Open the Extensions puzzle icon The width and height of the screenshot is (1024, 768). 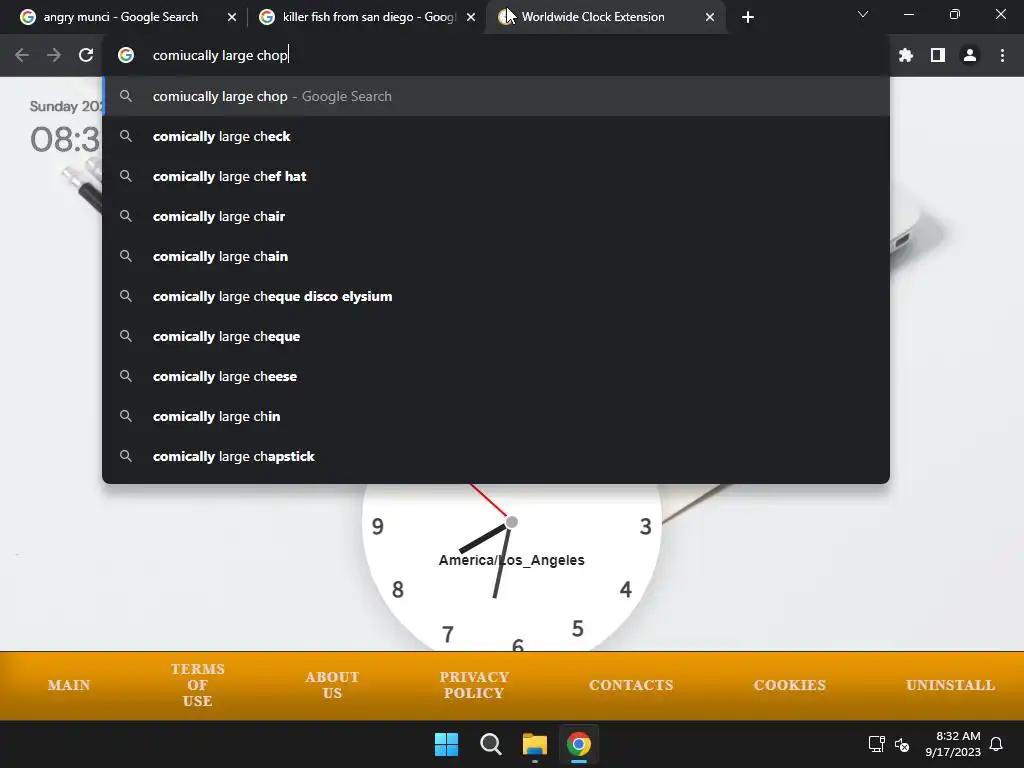click(905, 56)
